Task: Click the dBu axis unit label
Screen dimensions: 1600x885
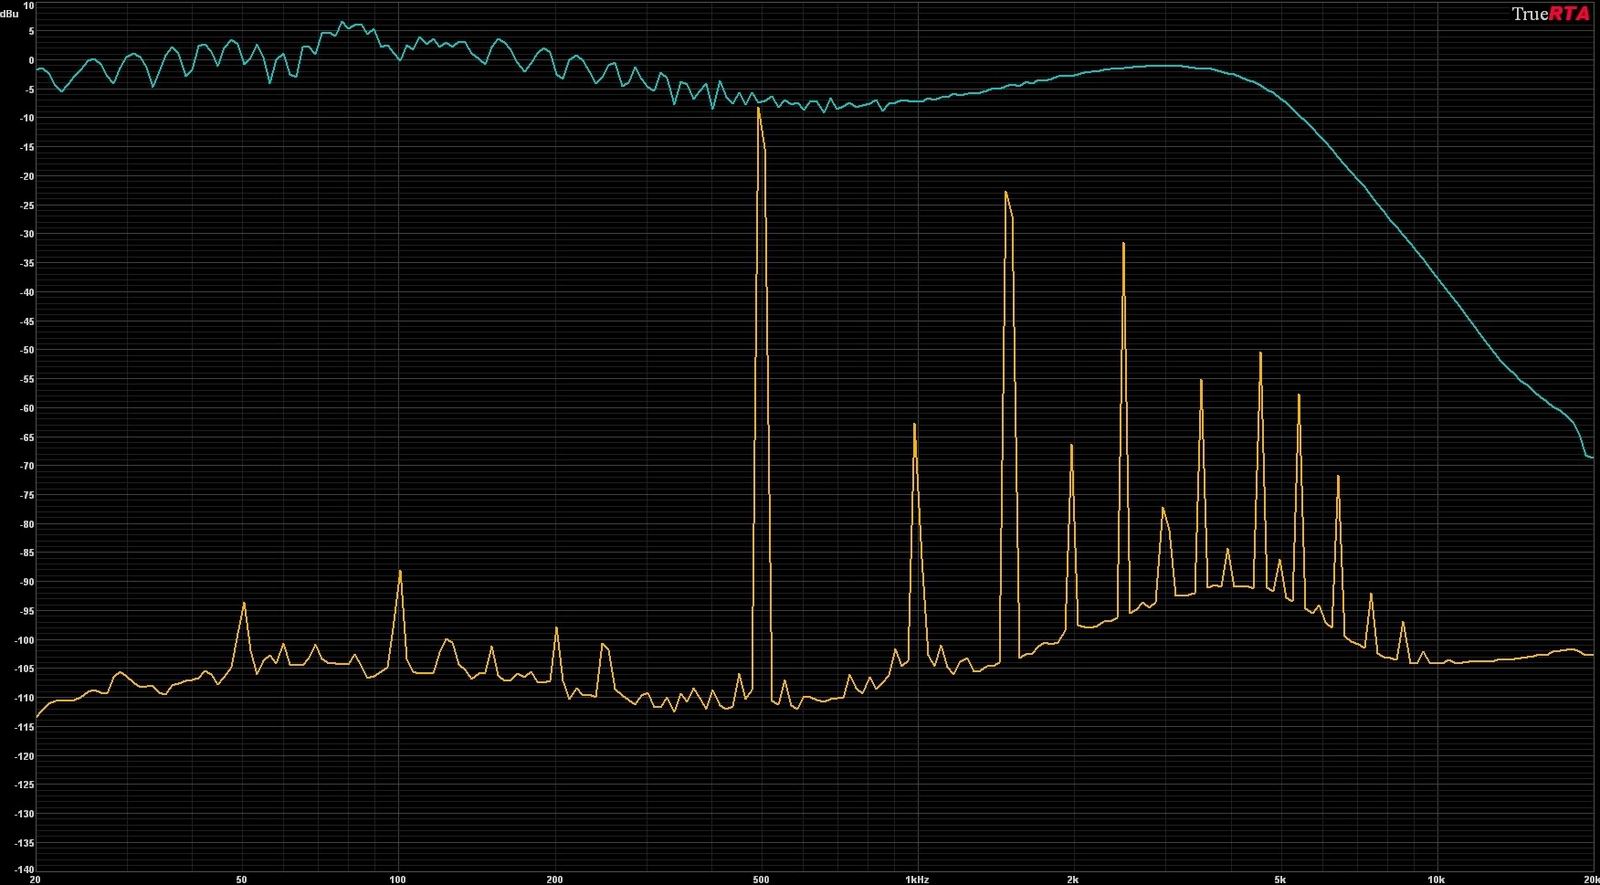Action: [9, 15]
